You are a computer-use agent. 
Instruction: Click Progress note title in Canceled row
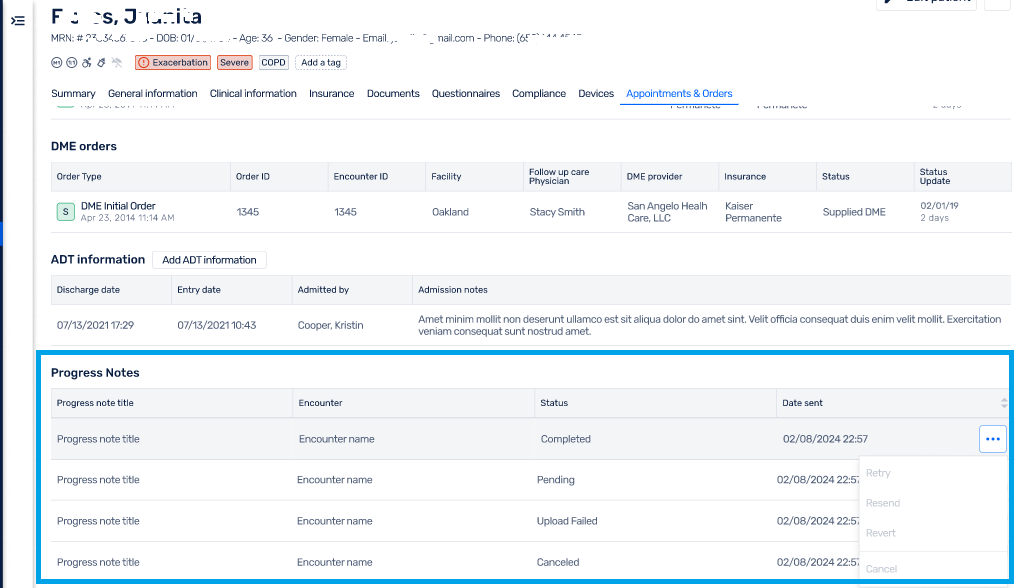point(98,563)
